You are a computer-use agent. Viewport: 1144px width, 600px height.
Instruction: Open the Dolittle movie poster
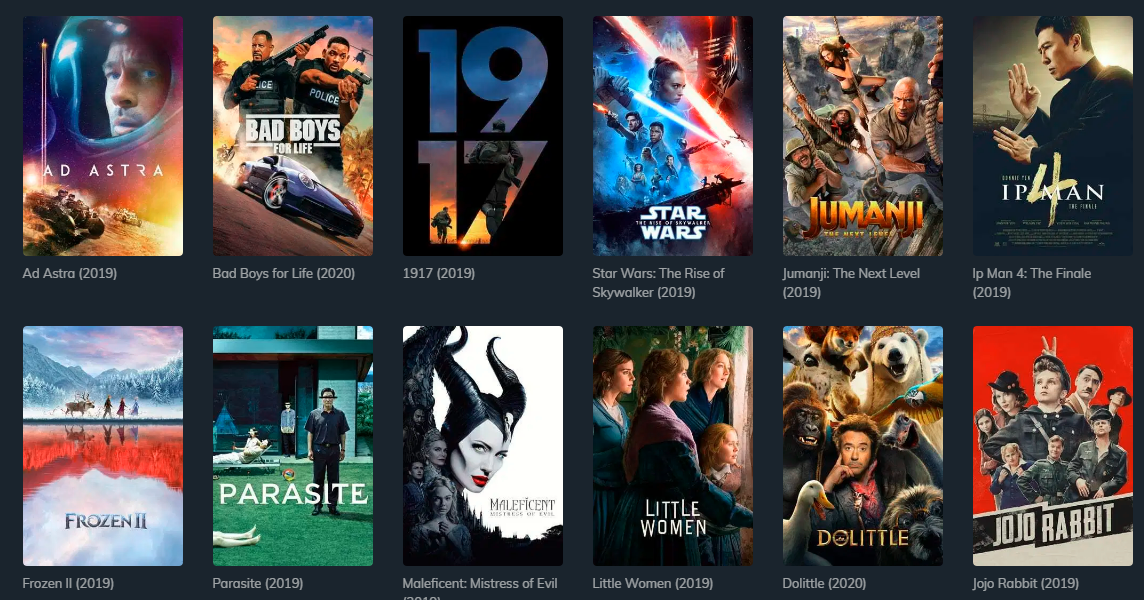[x=863, y=446]
